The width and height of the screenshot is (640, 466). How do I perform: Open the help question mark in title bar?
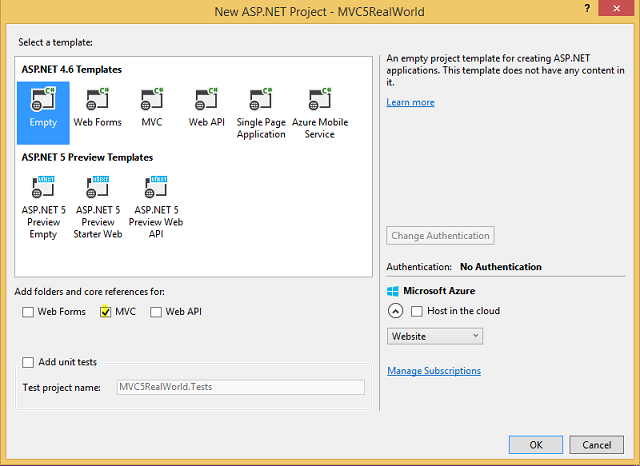[x=587, y=8]
